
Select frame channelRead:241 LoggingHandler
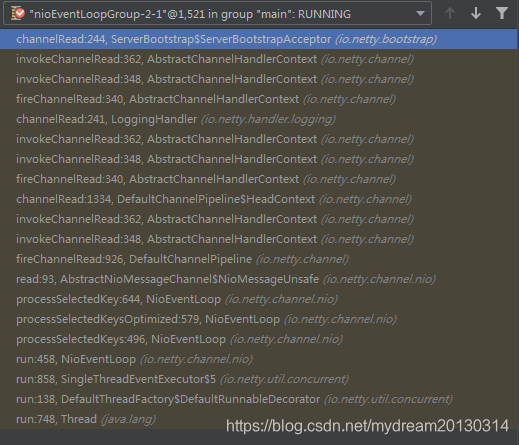pyautogui.click(x=258, y=119)
